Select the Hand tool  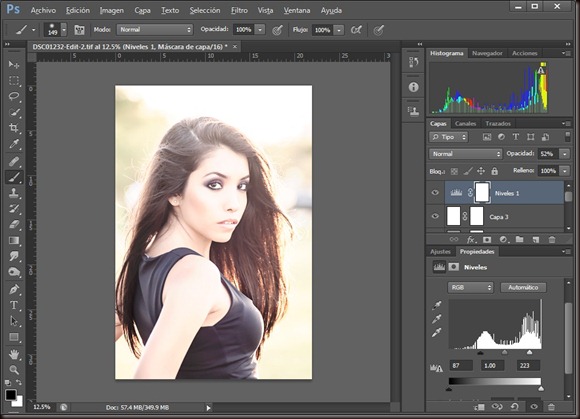pos(14,354)
